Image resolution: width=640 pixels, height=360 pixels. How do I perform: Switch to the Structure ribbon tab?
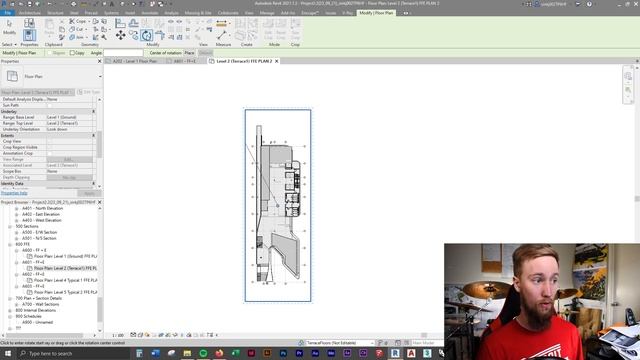55,13
